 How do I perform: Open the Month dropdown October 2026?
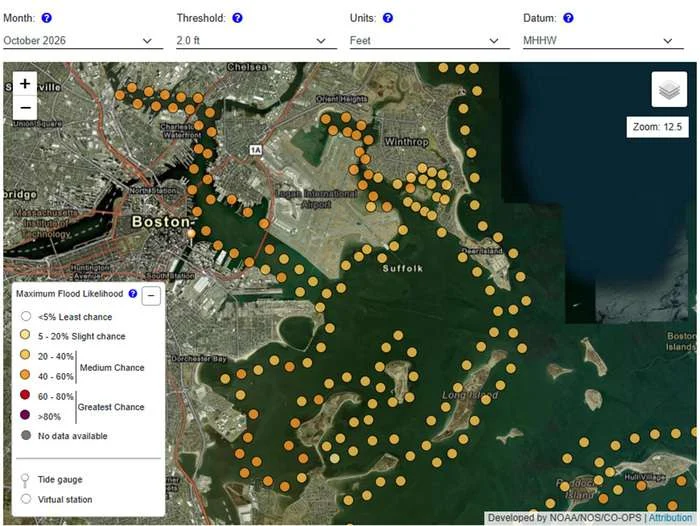tap(83, 41)
